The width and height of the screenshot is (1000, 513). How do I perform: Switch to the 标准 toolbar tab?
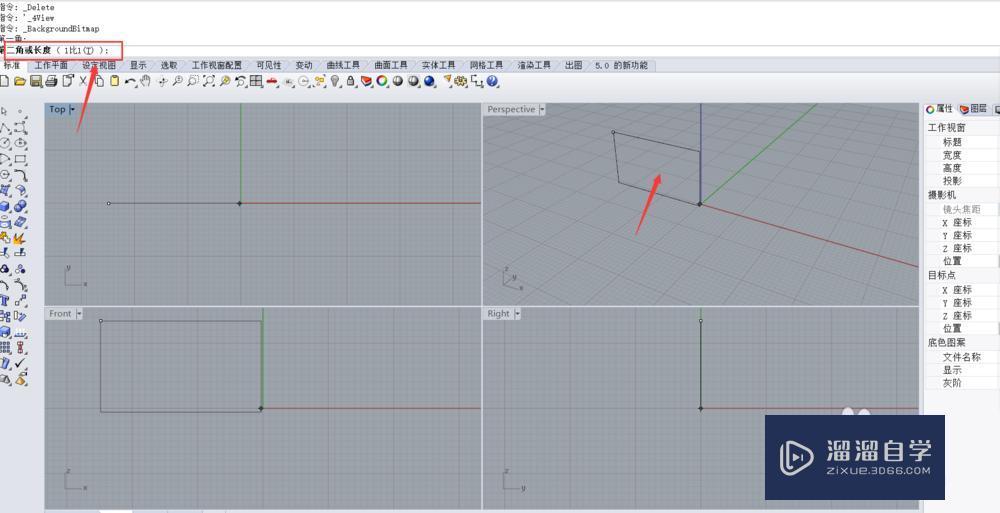(x=11, y=65)
